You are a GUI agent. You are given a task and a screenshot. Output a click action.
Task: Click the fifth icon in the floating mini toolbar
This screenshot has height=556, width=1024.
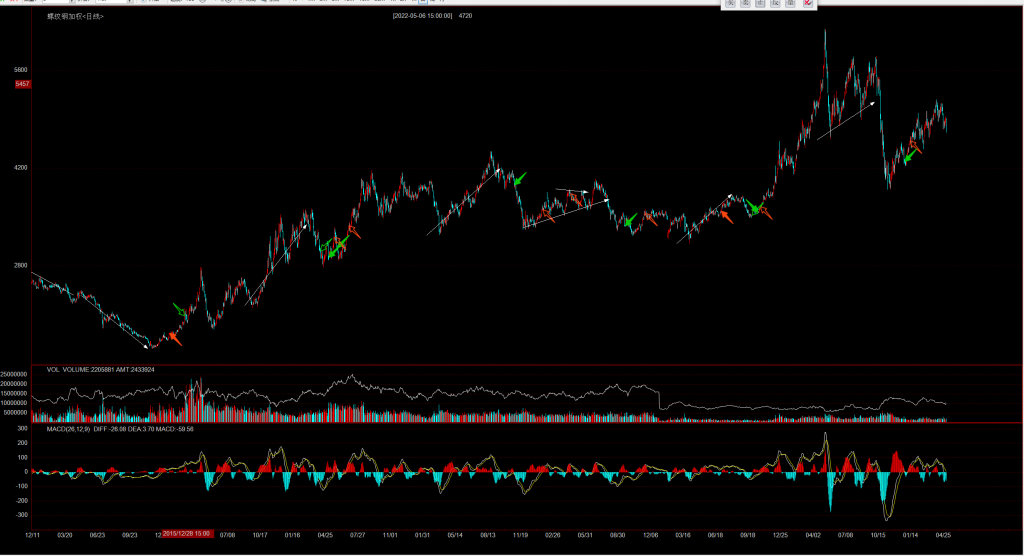click(791, 4)
